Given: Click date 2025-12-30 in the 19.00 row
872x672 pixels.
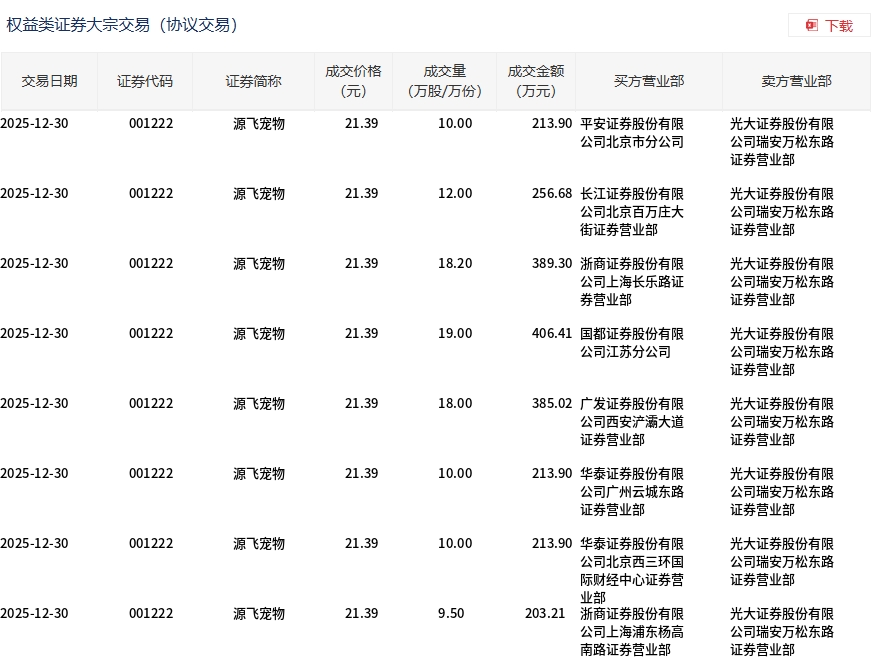Looking at the screenshot, I should [x=34, y=334].
